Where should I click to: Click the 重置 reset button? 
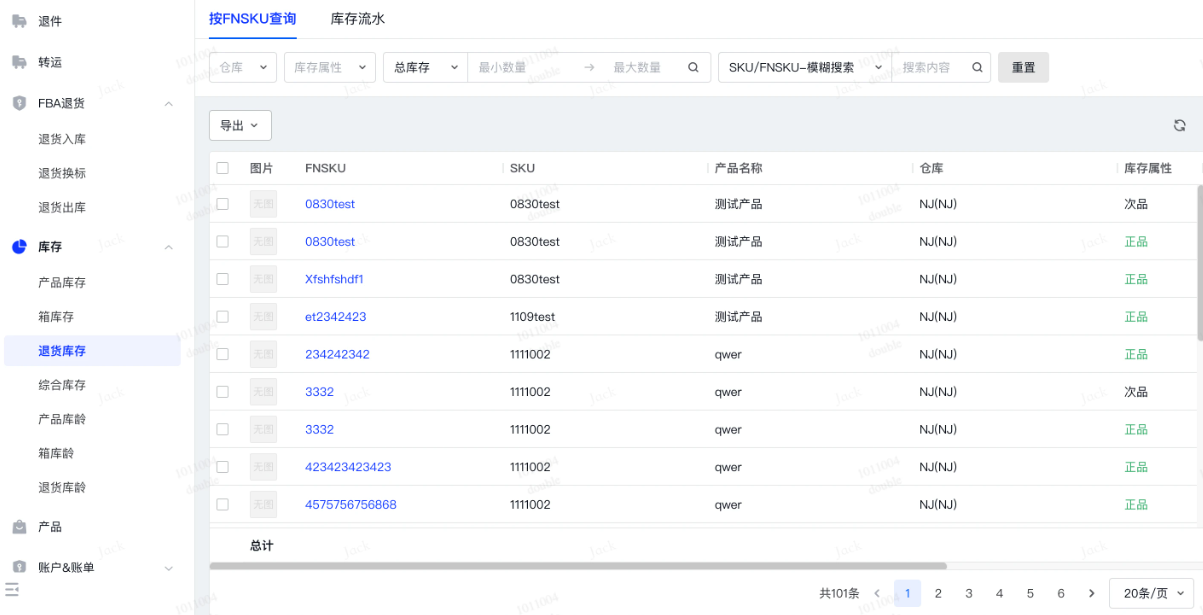(1023, 68)
